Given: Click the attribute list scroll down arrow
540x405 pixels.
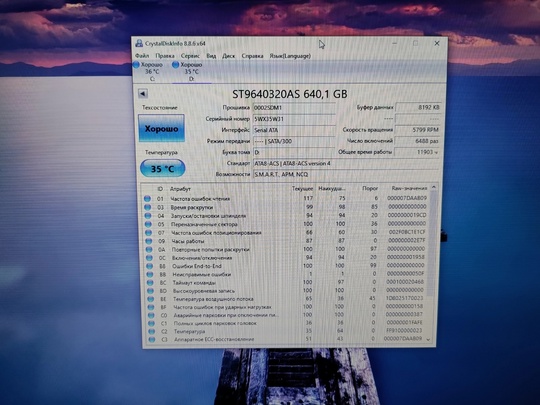Looking at the screenshot, I should pyautogui.click(x=428, y=339).
